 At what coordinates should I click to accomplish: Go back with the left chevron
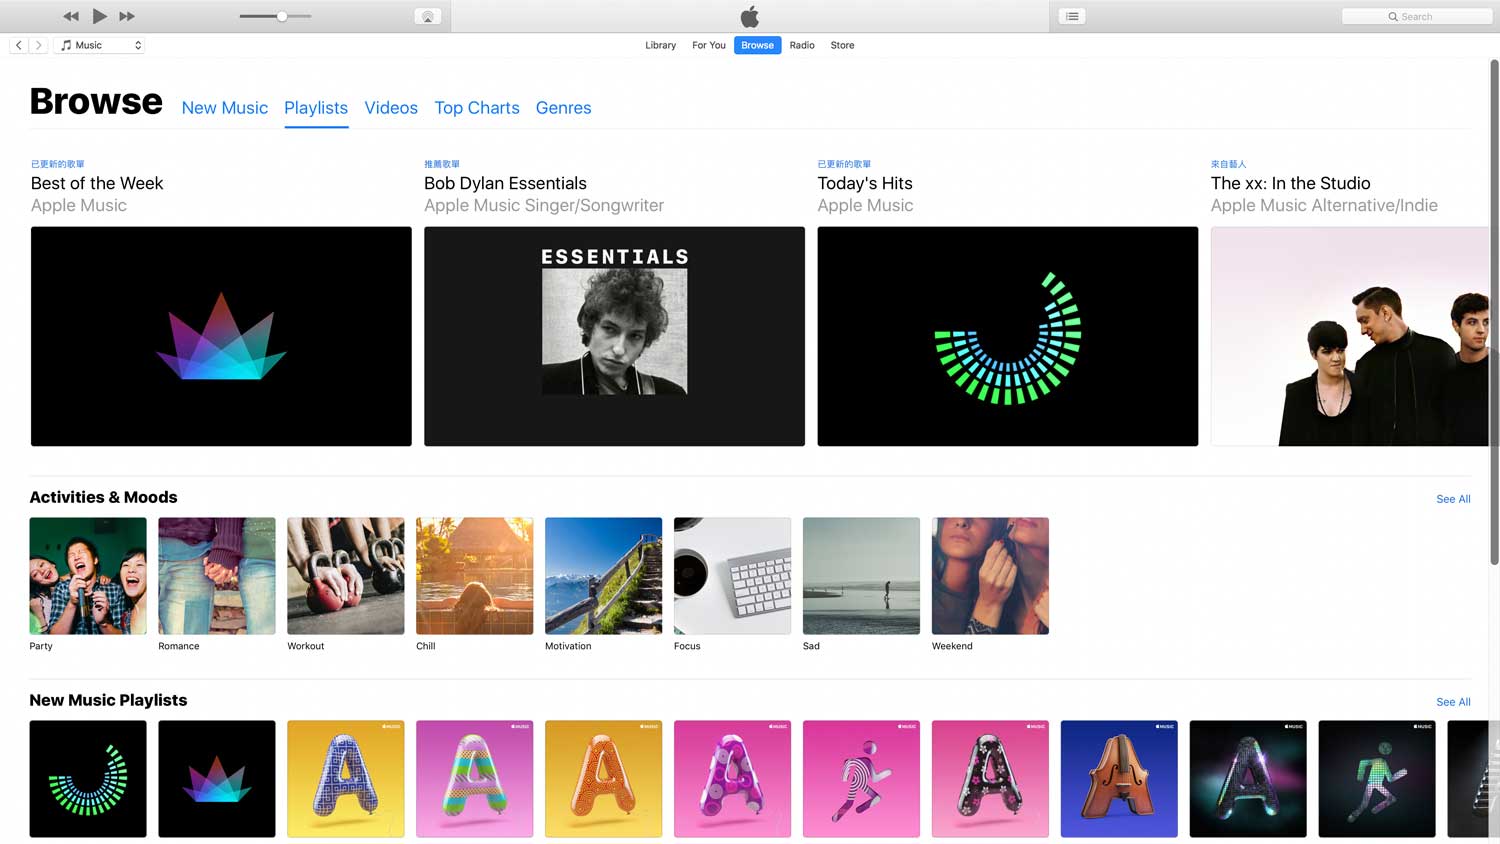coord(18,45)
